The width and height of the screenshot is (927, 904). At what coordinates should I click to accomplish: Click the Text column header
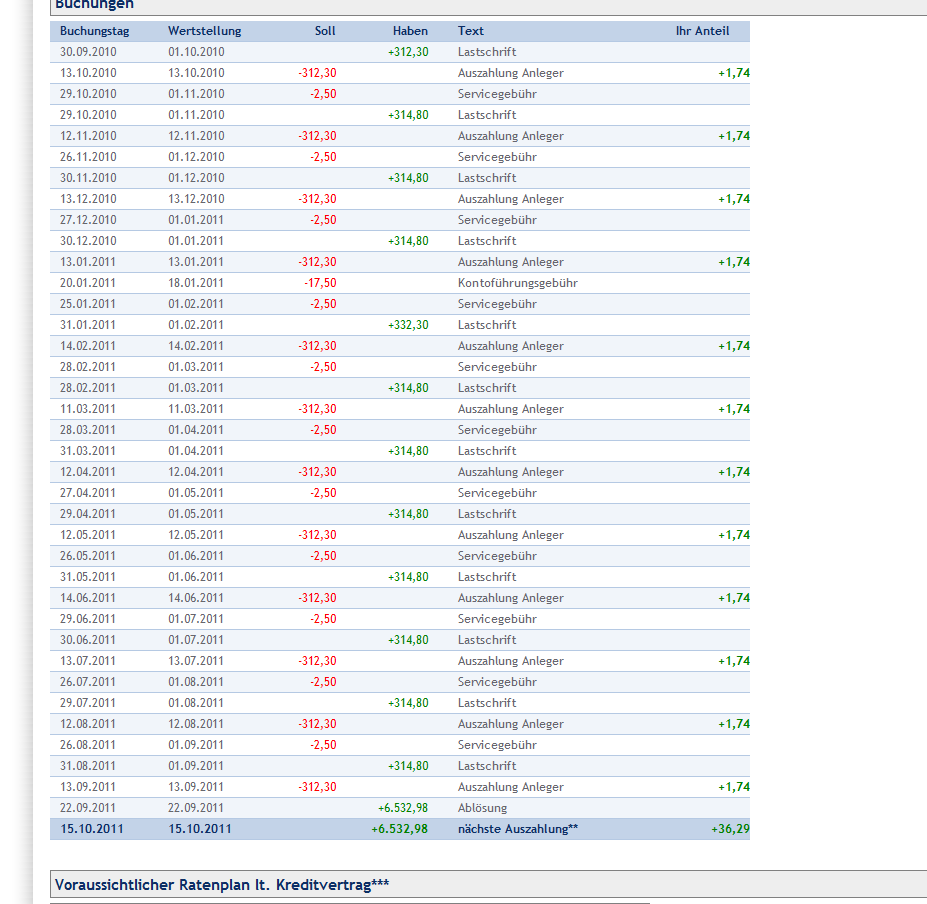click(470, 31)
